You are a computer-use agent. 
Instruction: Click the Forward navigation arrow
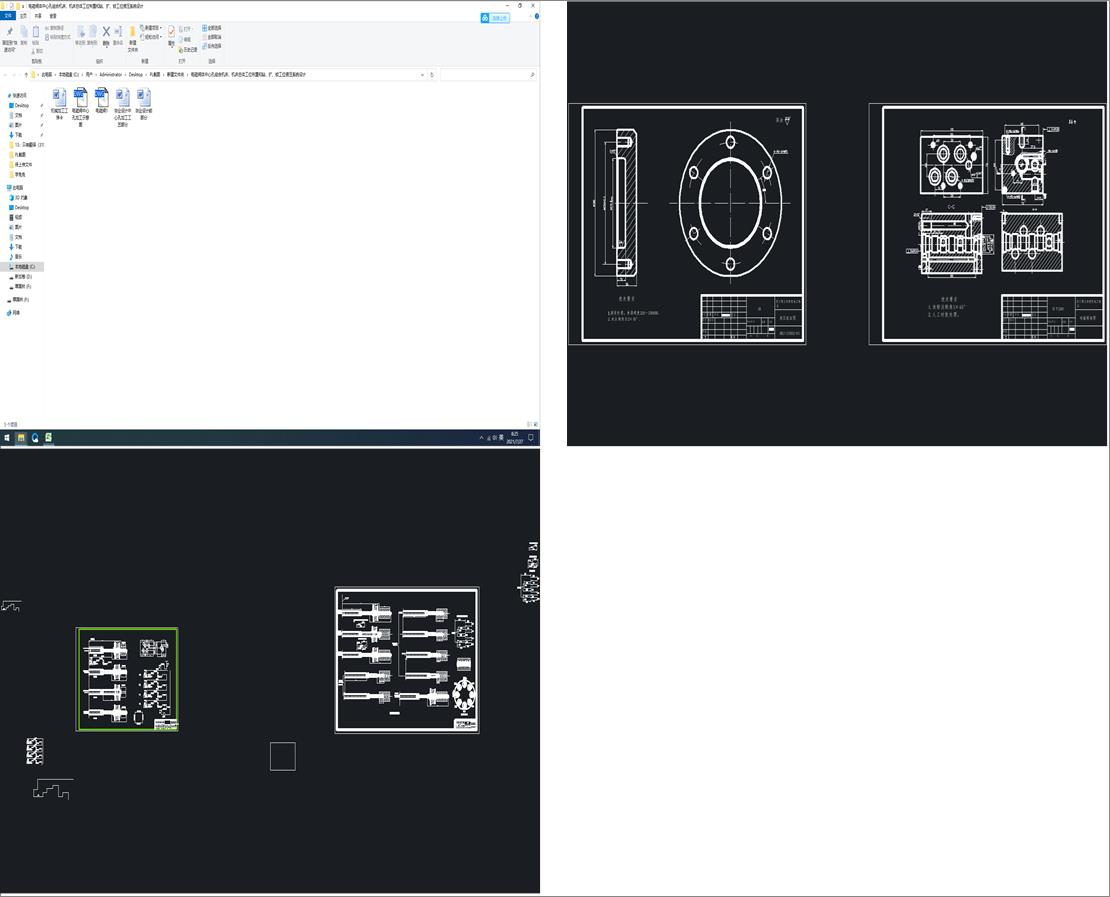pyautogui.click(x=14, y=74)
